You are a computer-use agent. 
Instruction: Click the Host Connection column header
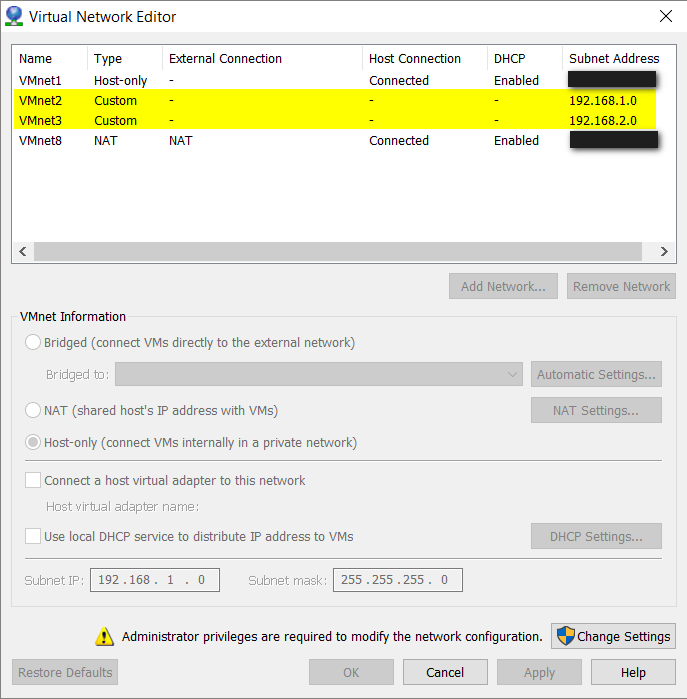pyautogui.click(x=425, y=58)
